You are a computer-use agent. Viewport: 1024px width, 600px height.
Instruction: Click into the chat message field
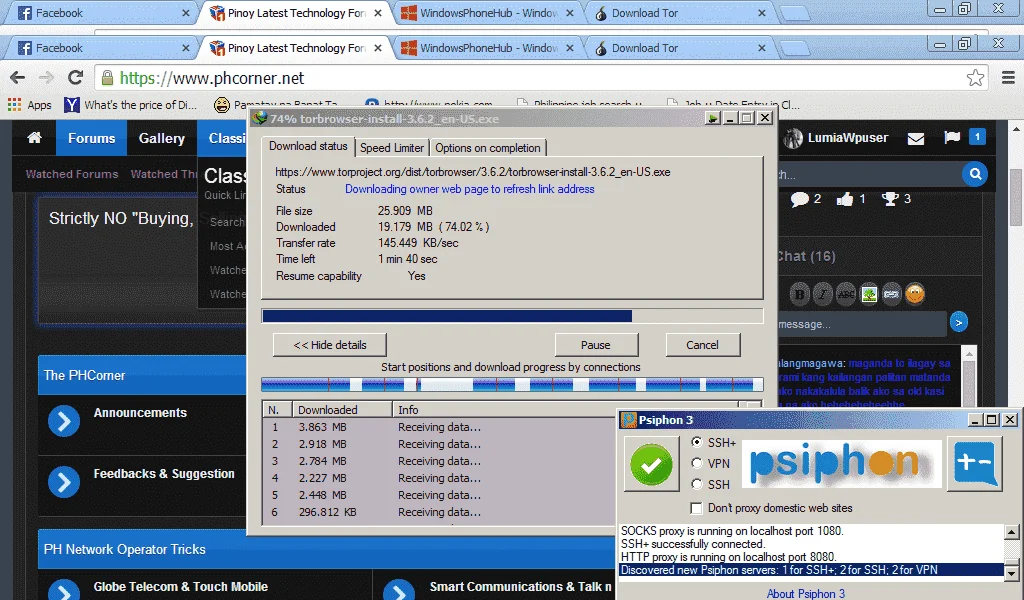coord(862,324)
